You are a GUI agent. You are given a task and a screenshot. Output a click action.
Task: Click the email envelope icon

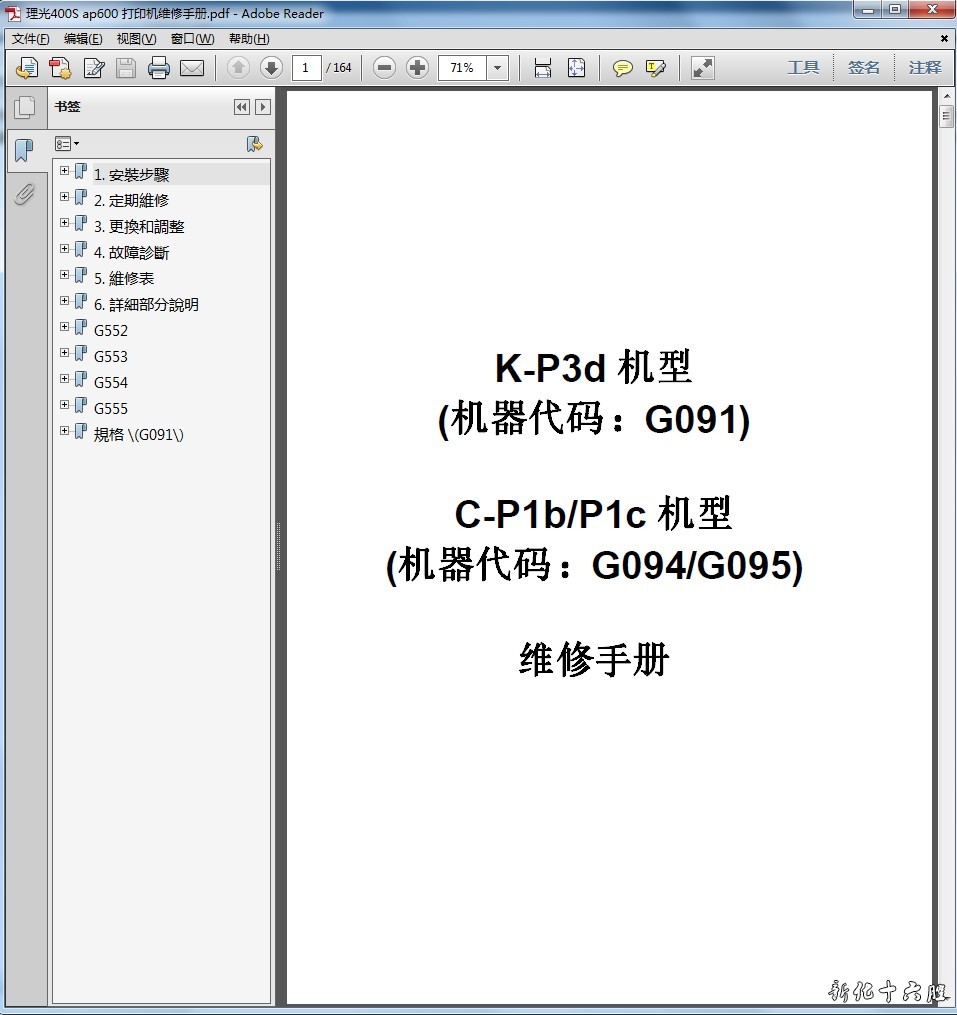pyautogui.click(x=192, y=68)
